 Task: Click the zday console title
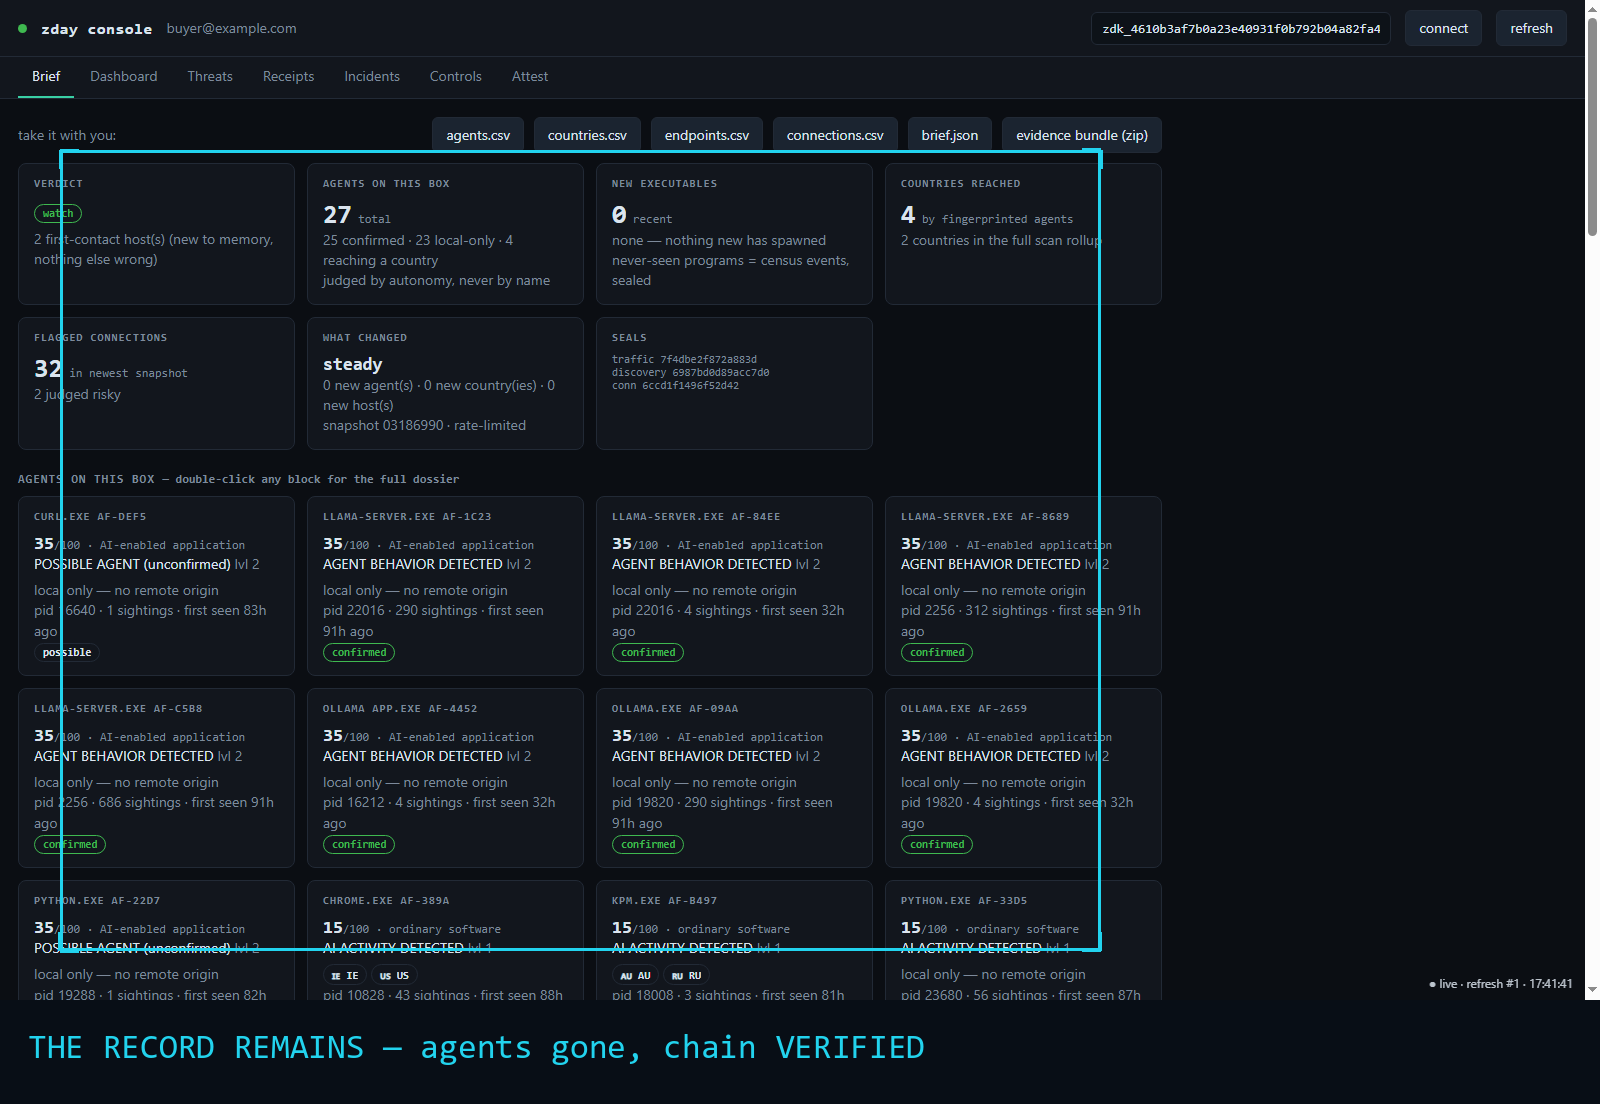pos(96,29)
